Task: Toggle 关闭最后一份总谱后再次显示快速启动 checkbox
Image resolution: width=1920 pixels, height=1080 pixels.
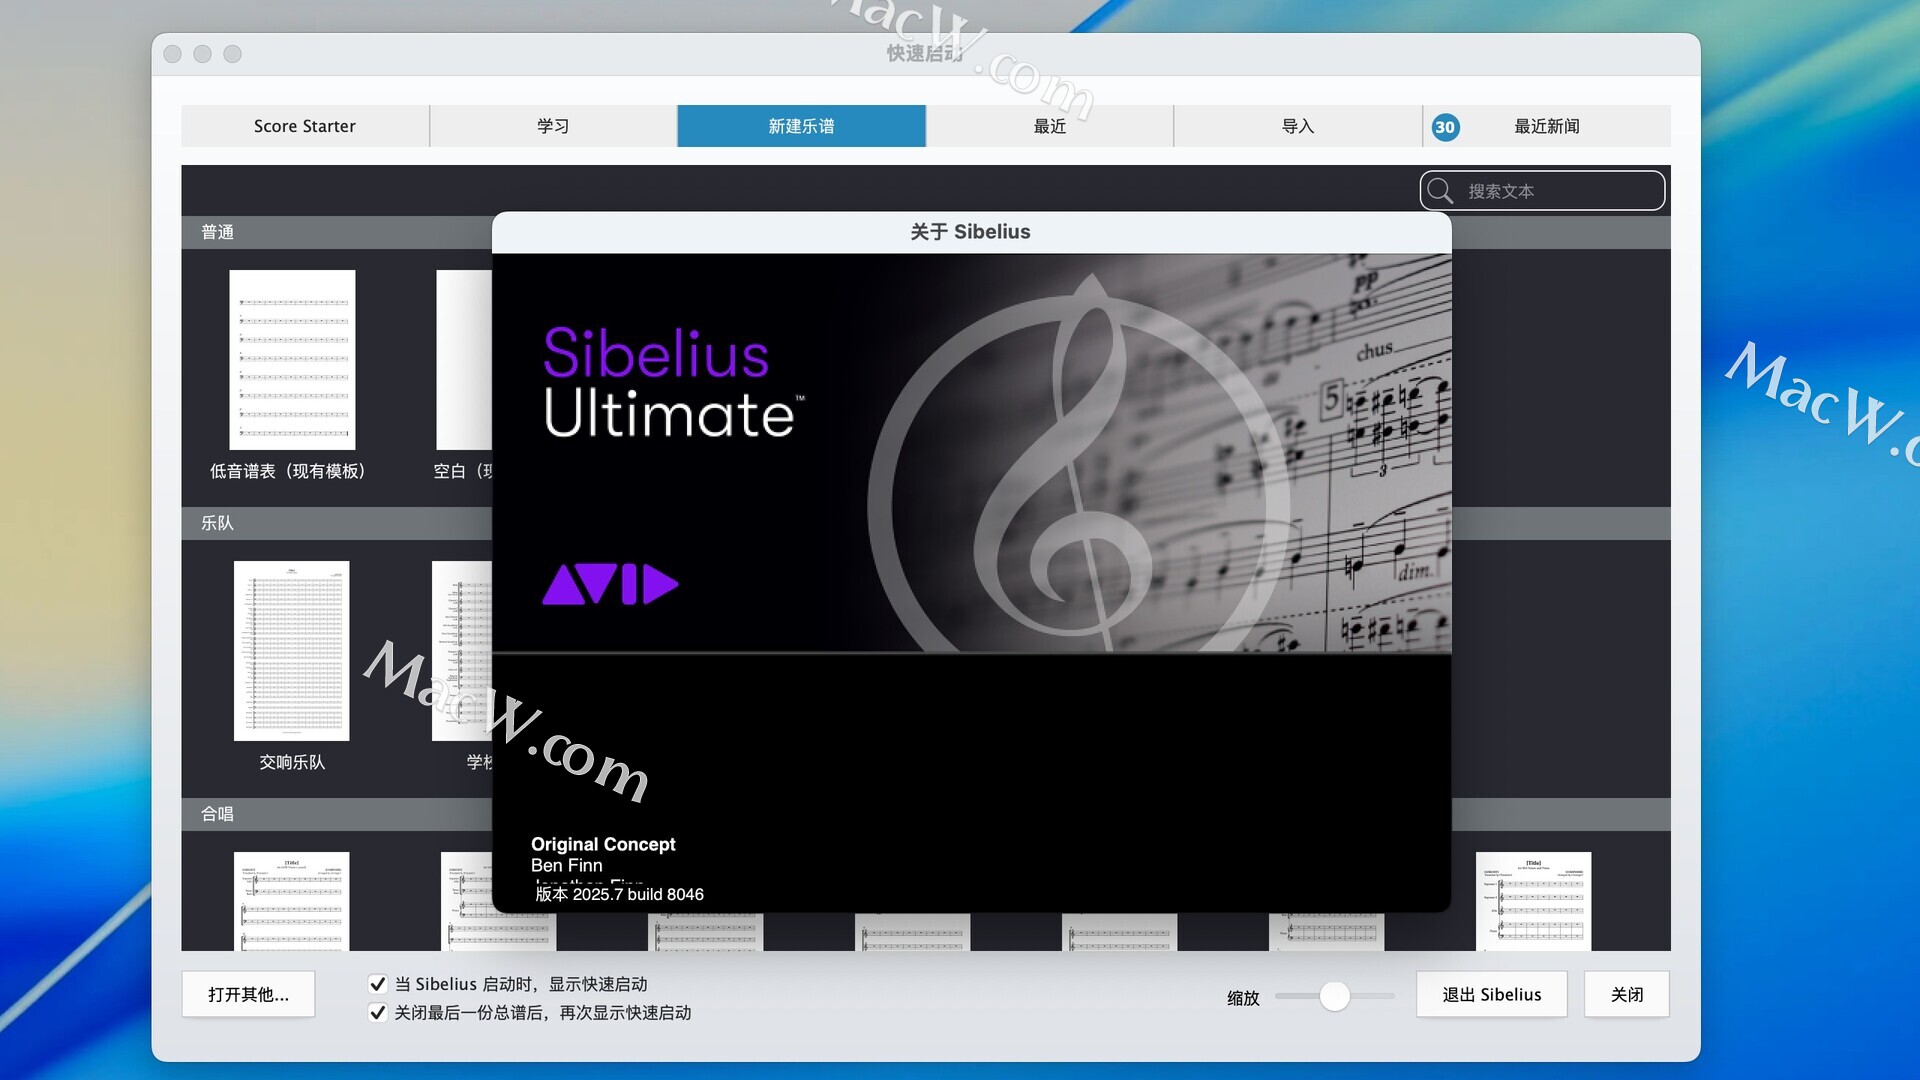Action: (x=378, y=1012)
